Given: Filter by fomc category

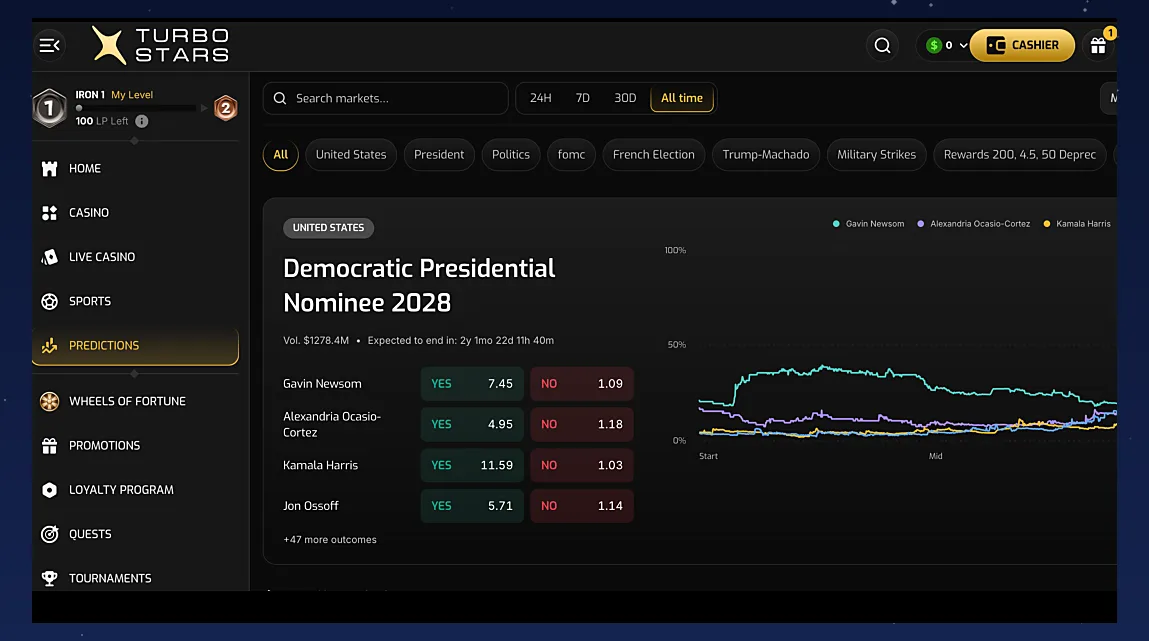Looking at the screenshot, I should (571, 155).
